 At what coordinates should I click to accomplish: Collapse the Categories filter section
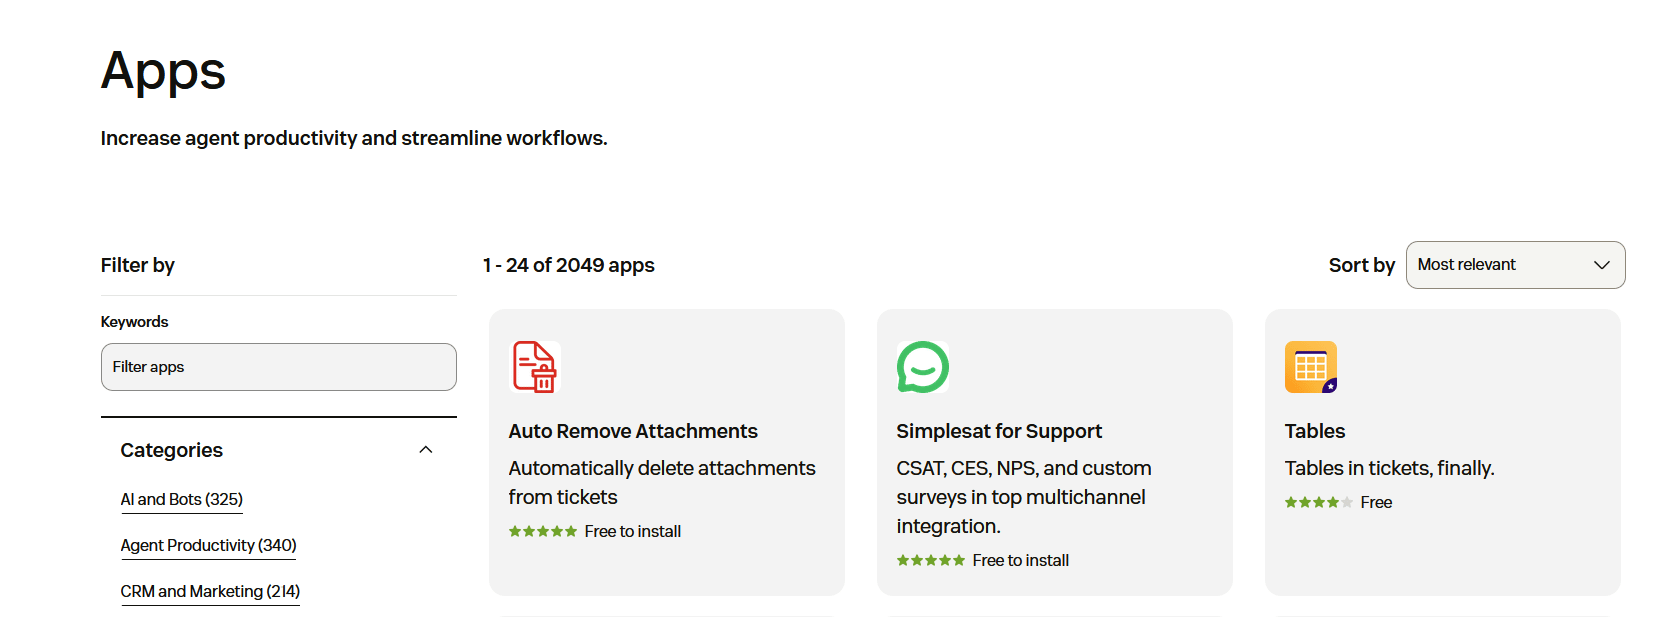pos(426,449)
